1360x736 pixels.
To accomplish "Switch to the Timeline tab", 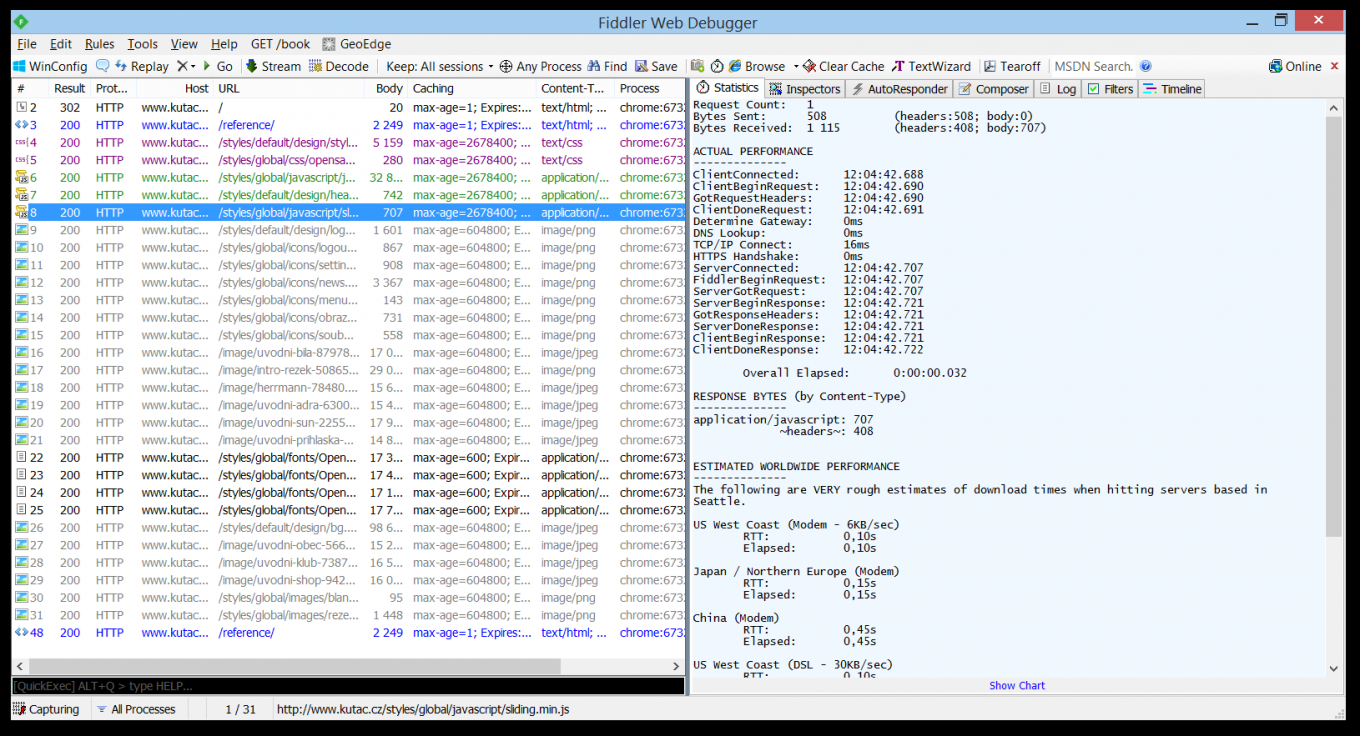I will 1172,89.
